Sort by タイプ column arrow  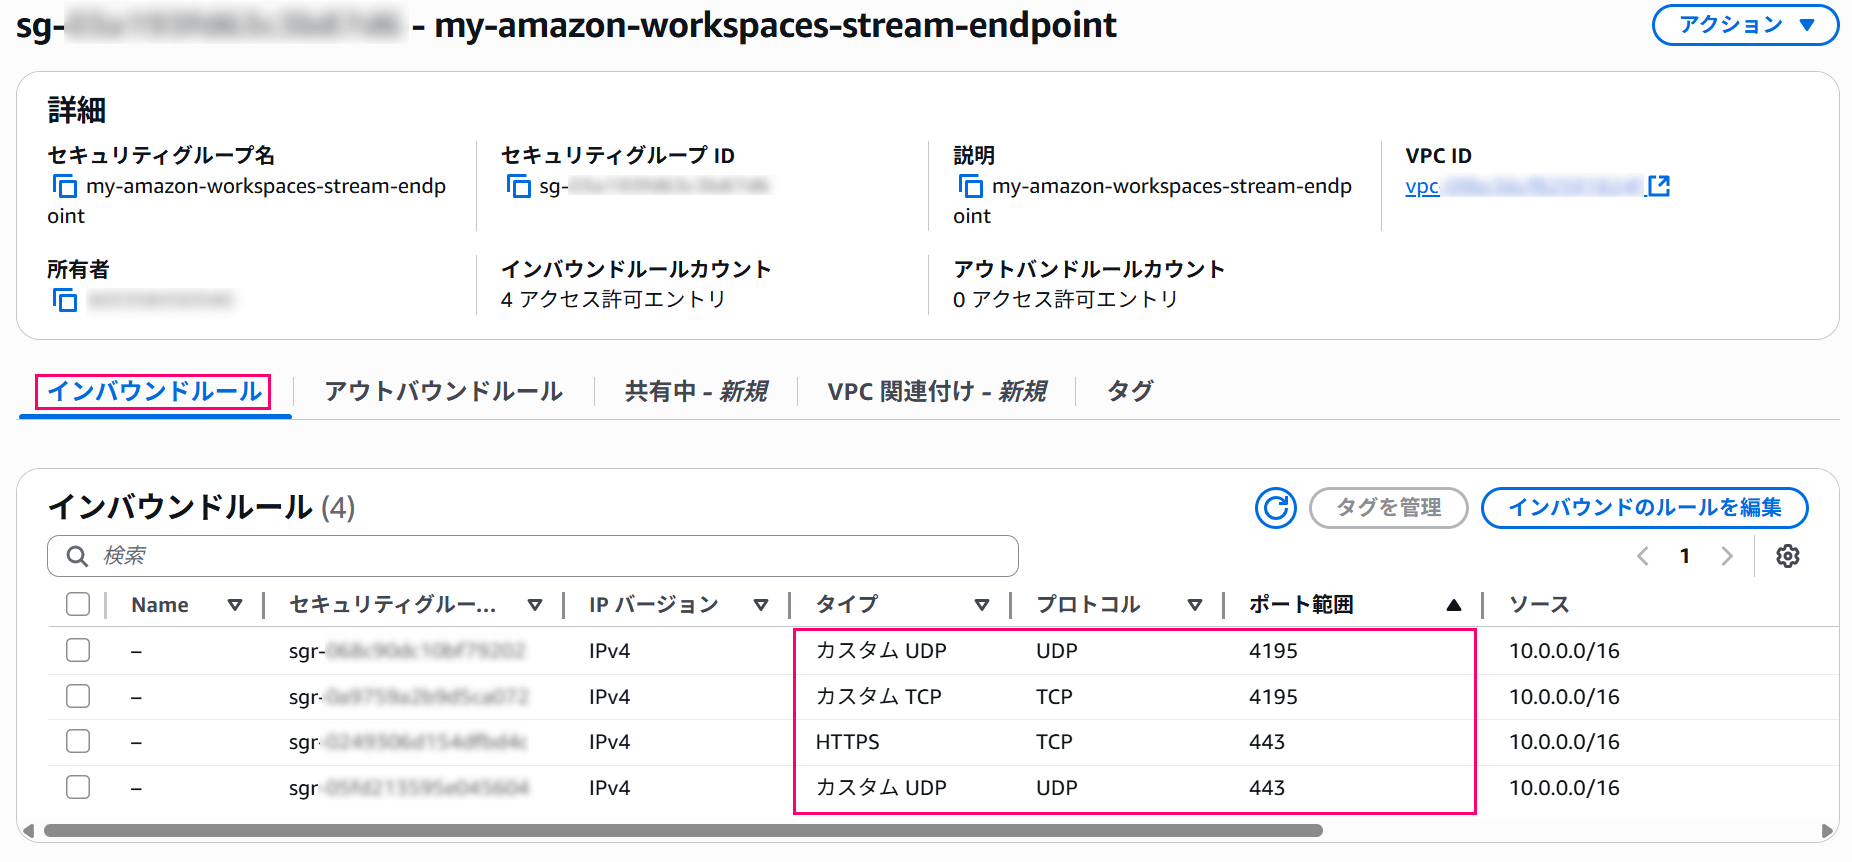click(x=982, y=605)
